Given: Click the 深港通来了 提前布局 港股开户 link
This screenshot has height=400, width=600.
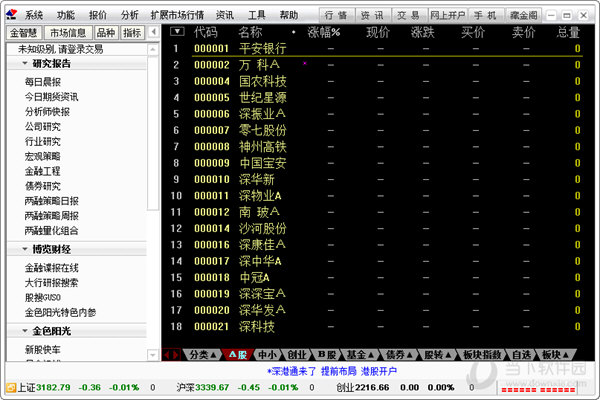Looking at the screenshot, I should point(332,371).
